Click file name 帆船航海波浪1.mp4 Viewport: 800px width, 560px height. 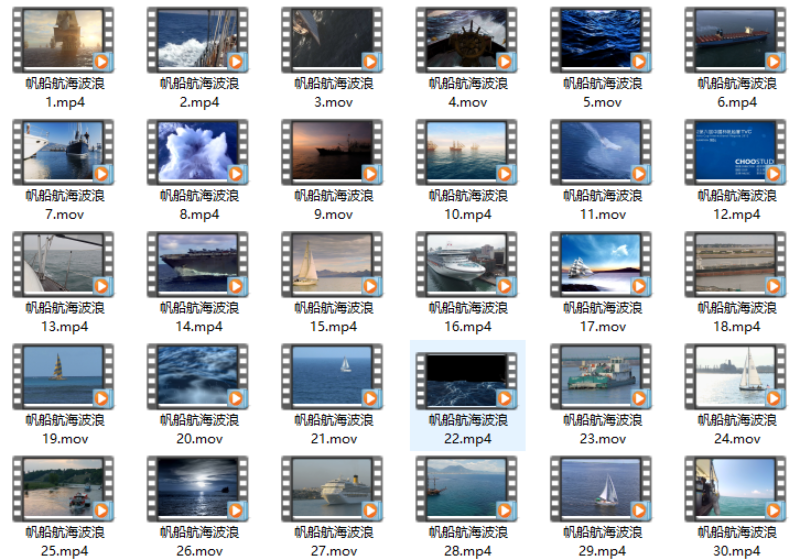pos(65,93)
